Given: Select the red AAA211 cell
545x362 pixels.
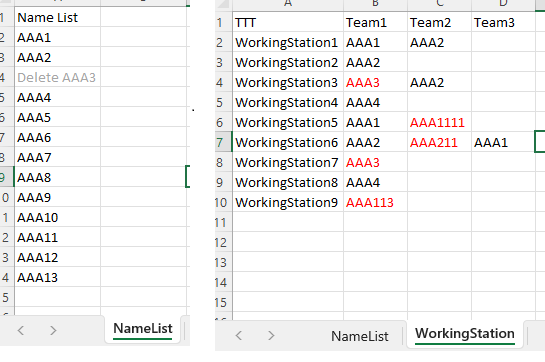Looking at the screenshot, I should coord(439,142).
